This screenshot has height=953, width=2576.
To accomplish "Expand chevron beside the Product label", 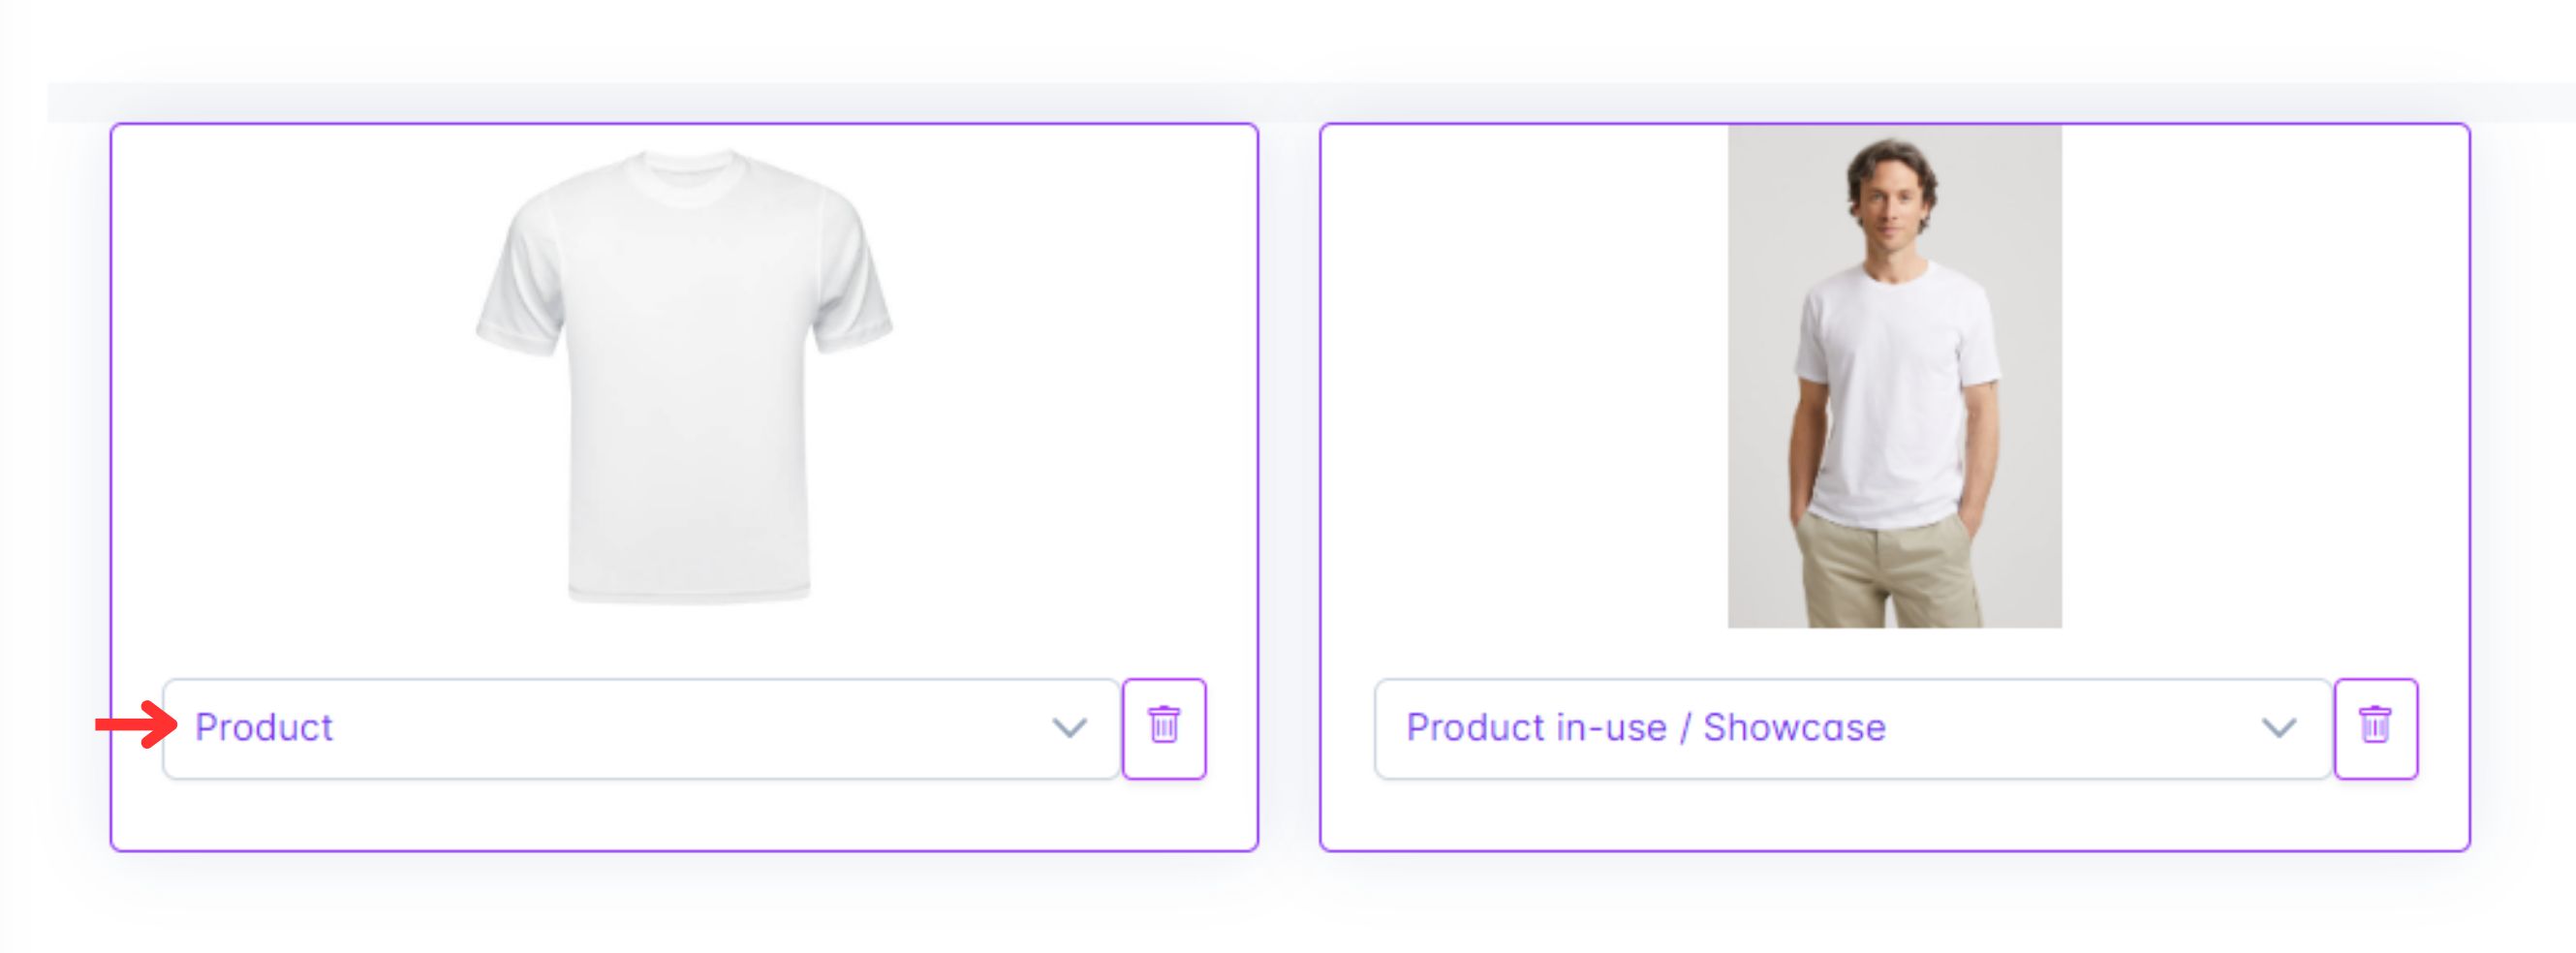I will coord(1069,728).
